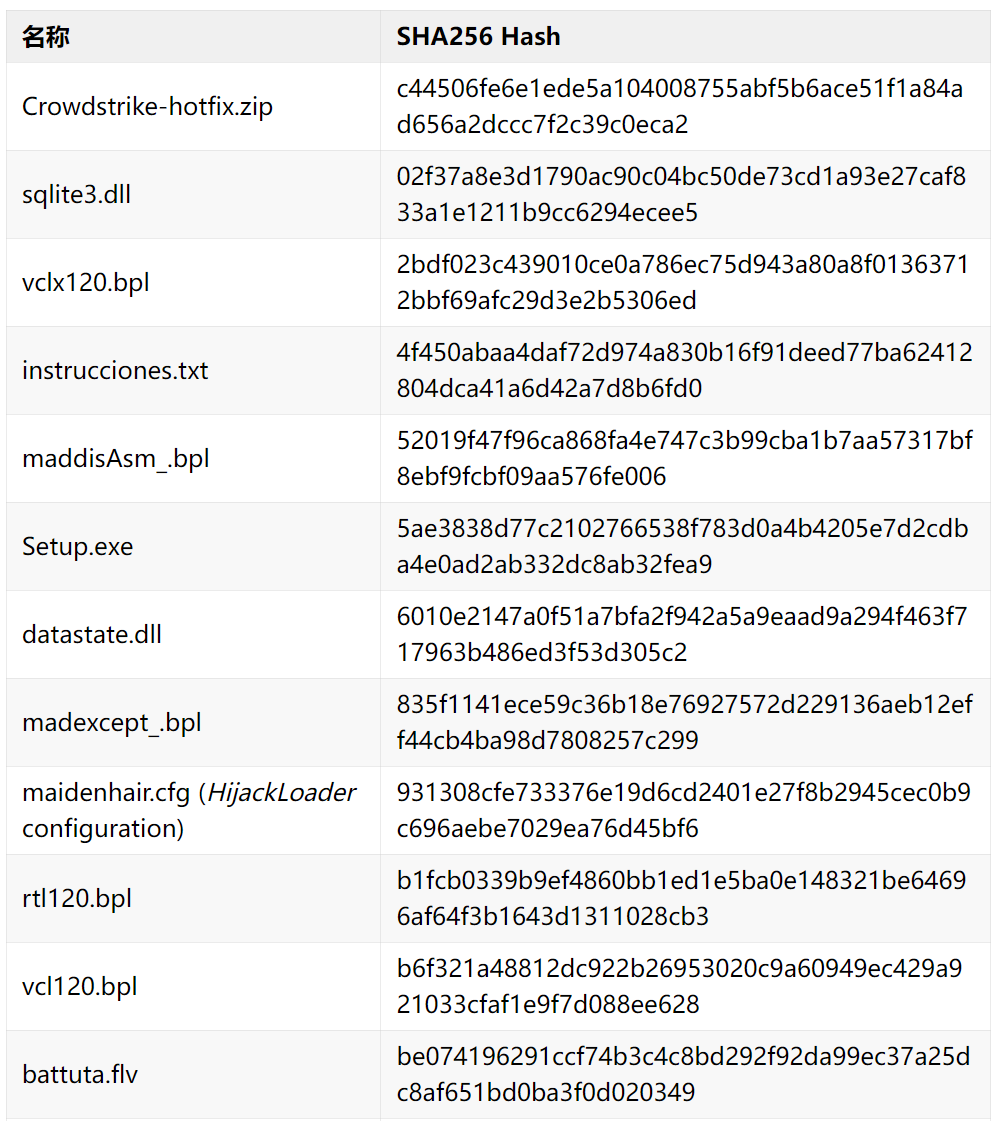The width and height of the screenshot is (998, 1121).
Task: Select the Crowdstrike-hotfix.zip file name cell
Action: tap(147, 107)
